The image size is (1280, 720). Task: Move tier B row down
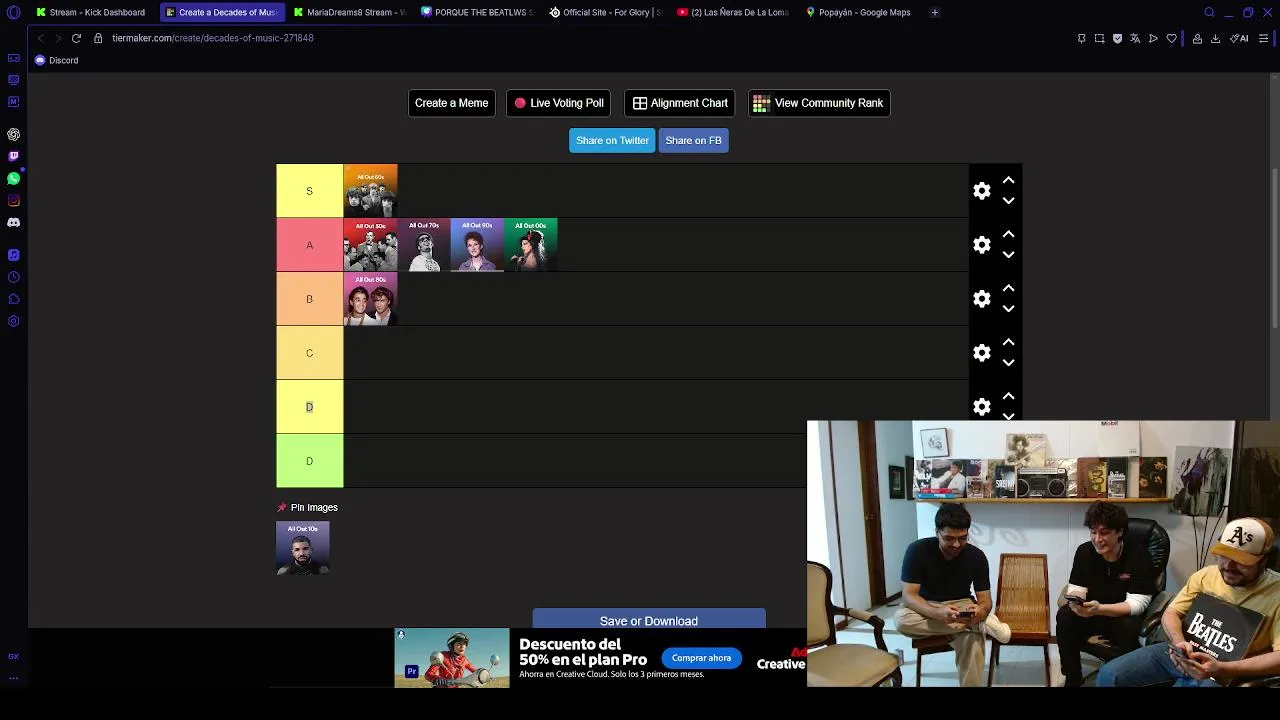(x=1008, y=309)
